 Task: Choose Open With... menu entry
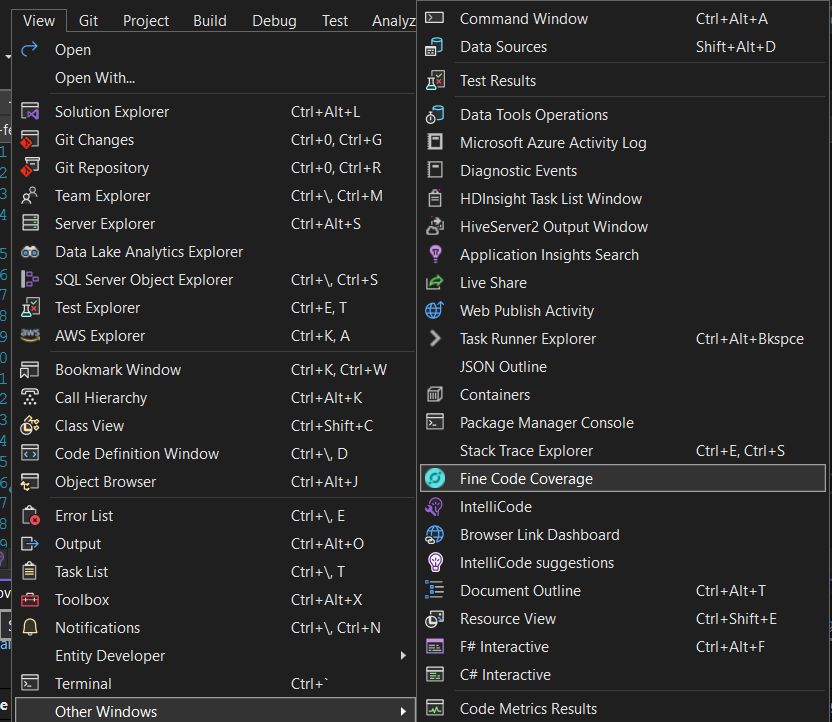click(214, 77)
